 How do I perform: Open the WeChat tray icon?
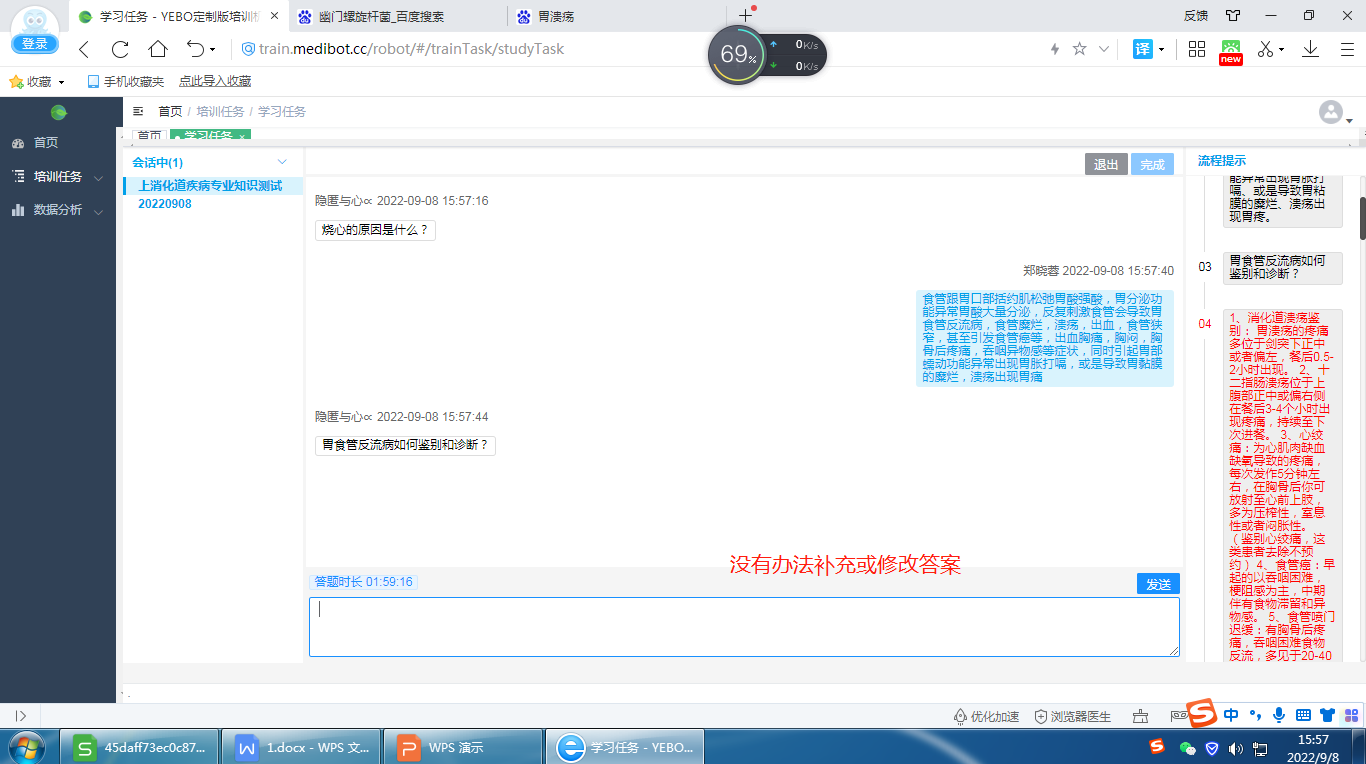(x=1188, y=747)
